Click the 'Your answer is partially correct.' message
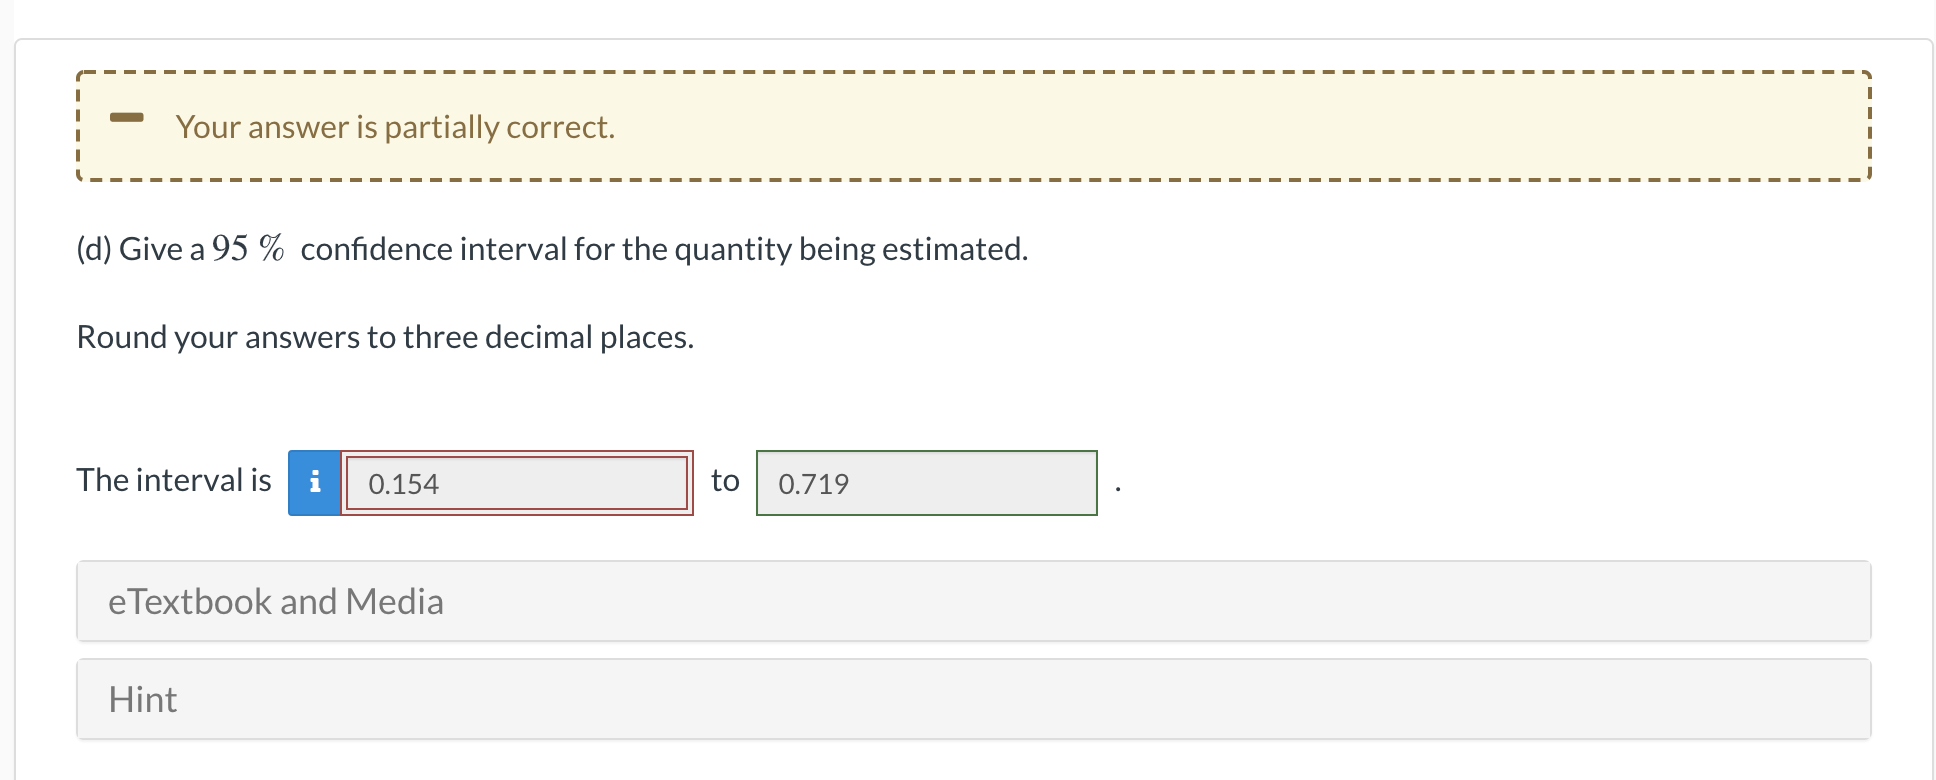1936x780 pixels. (x=395, y=127)
